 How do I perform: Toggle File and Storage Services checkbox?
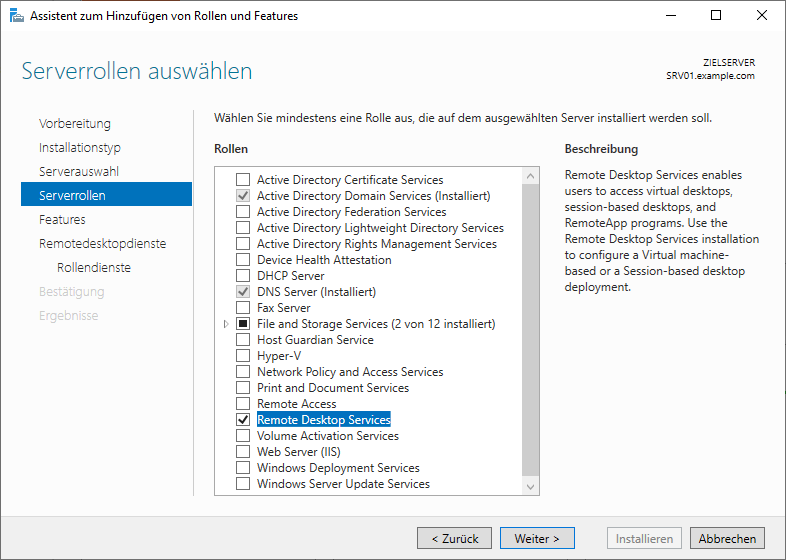pyautogui.click(x=243, y=323)
